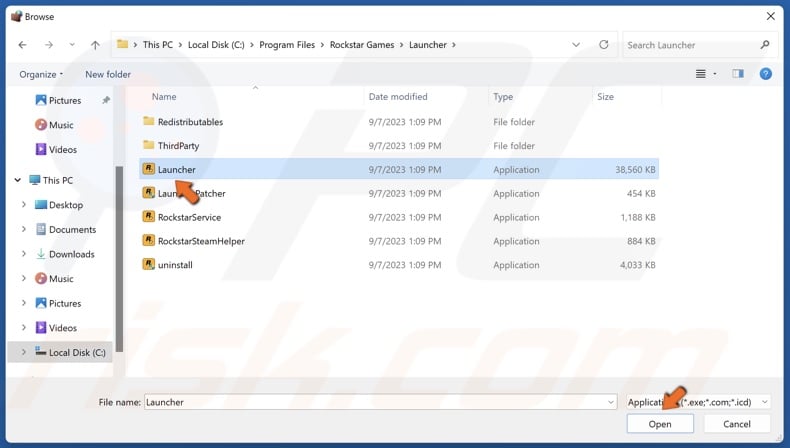The image size is (790, 448).
Task: Open the Redistributables folder
Action: [x=190, y=122]
